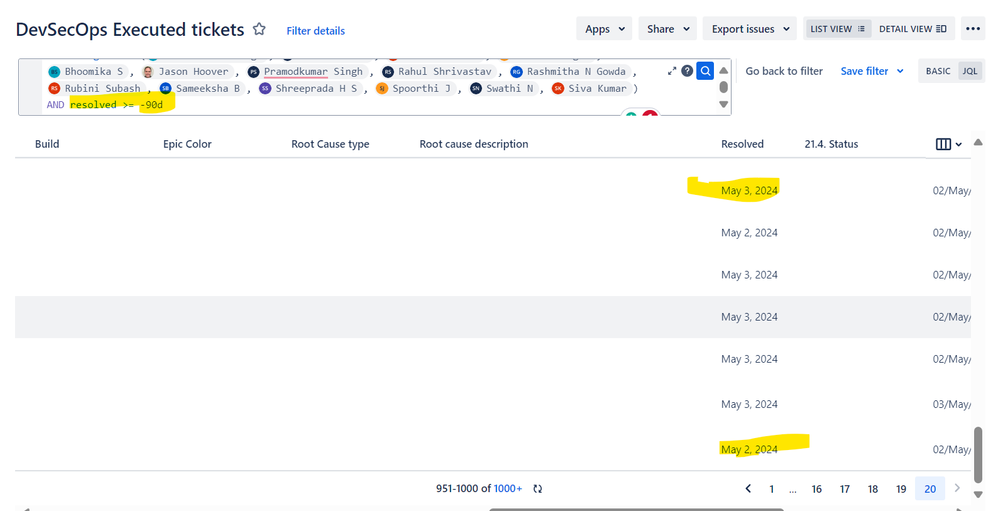Click the Sameeksha B user chip
The image size is (998, 511).
click(201, 88)
